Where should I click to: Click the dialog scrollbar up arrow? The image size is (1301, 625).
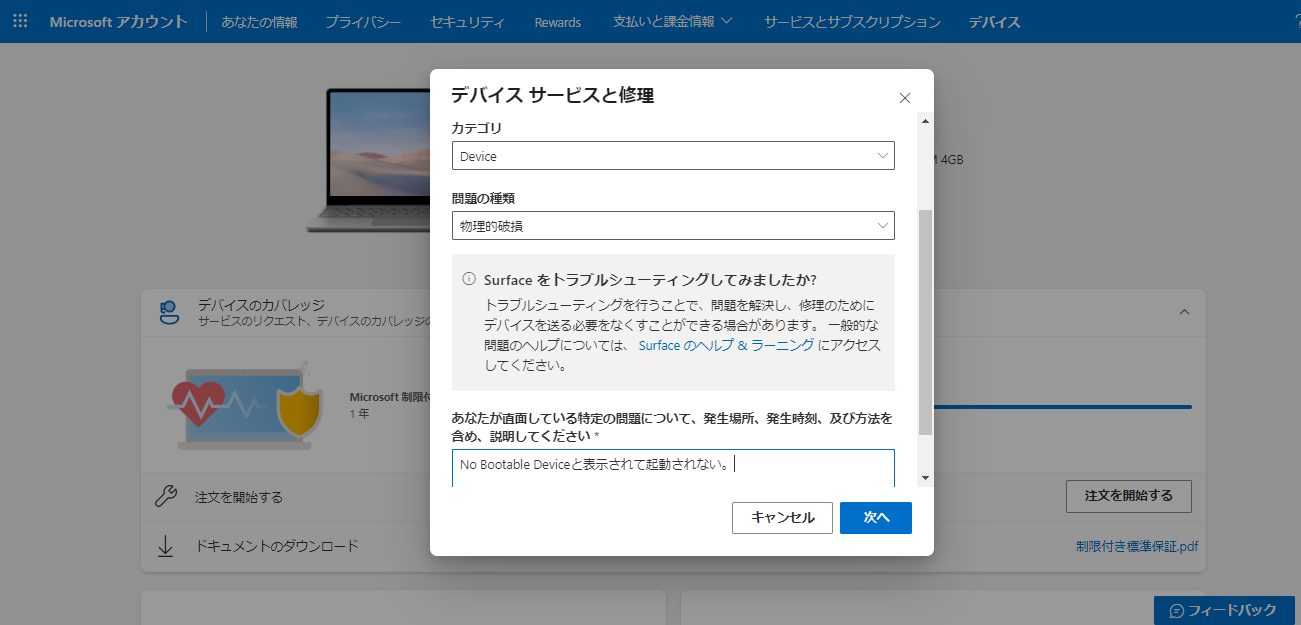point(925,121)
